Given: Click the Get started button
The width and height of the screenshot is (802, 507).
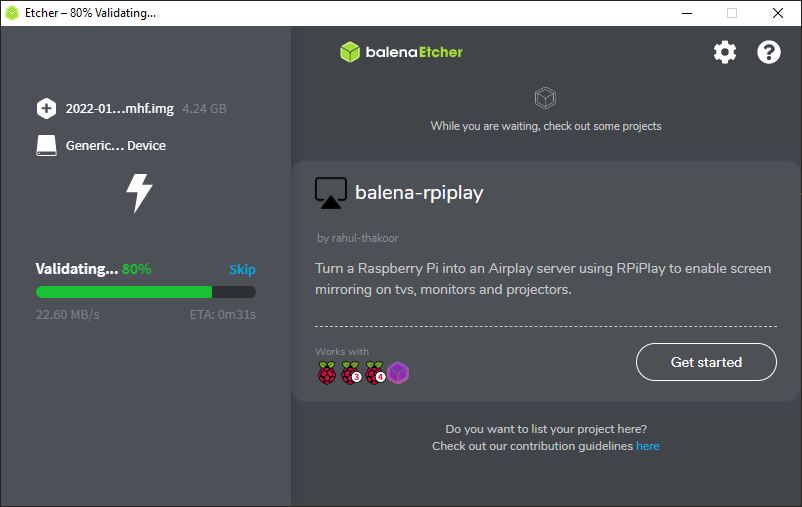Looking at the screenshot, I should [706, 362].
